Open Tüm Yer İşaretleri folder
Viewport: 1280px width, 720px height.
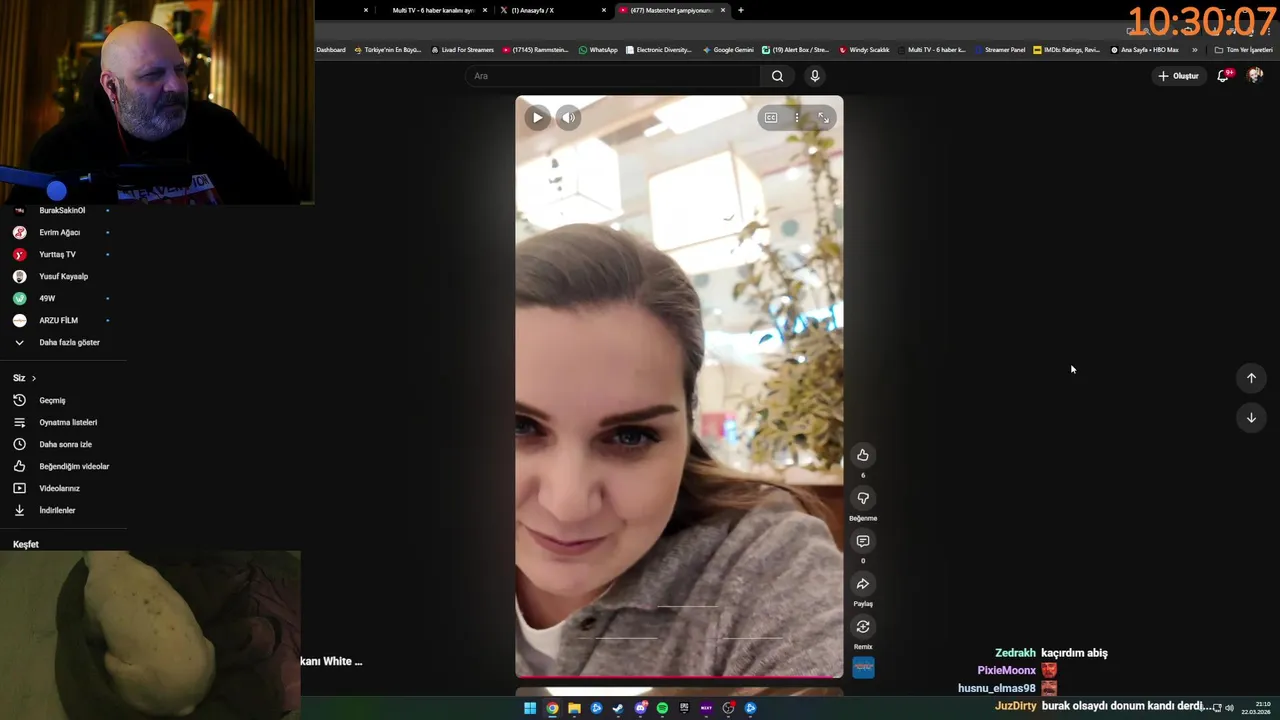[x=1243, y=50]
